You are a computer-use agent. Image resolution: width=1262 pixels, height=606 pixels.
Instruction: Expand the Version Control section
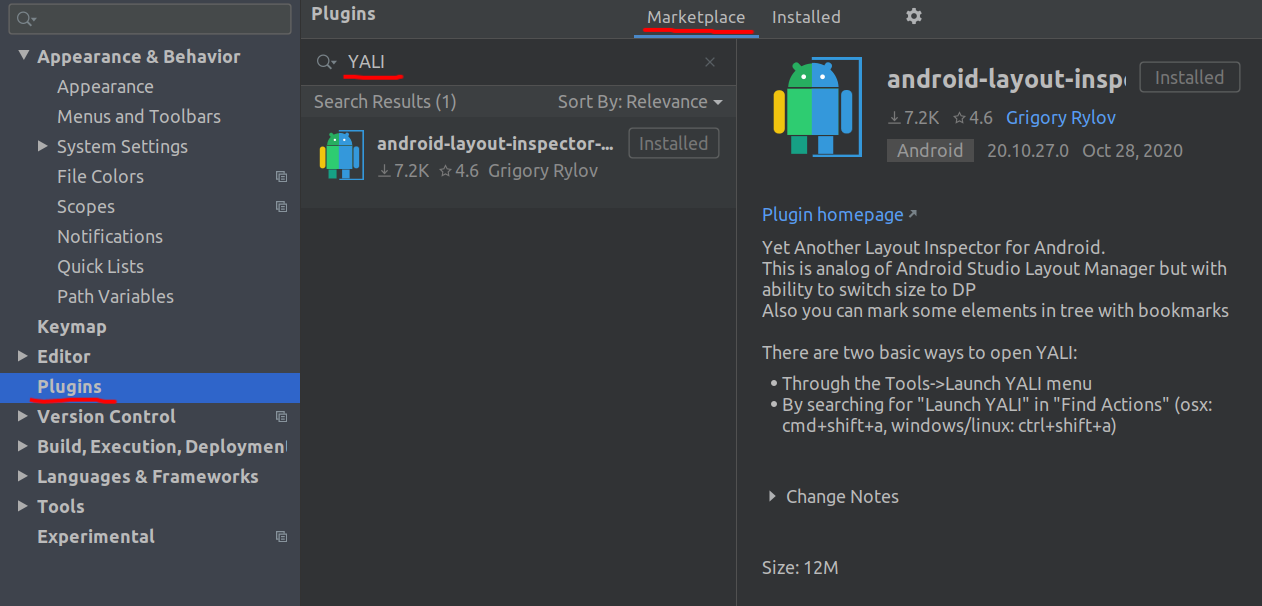pyautogui.click(x=23, y=416)
